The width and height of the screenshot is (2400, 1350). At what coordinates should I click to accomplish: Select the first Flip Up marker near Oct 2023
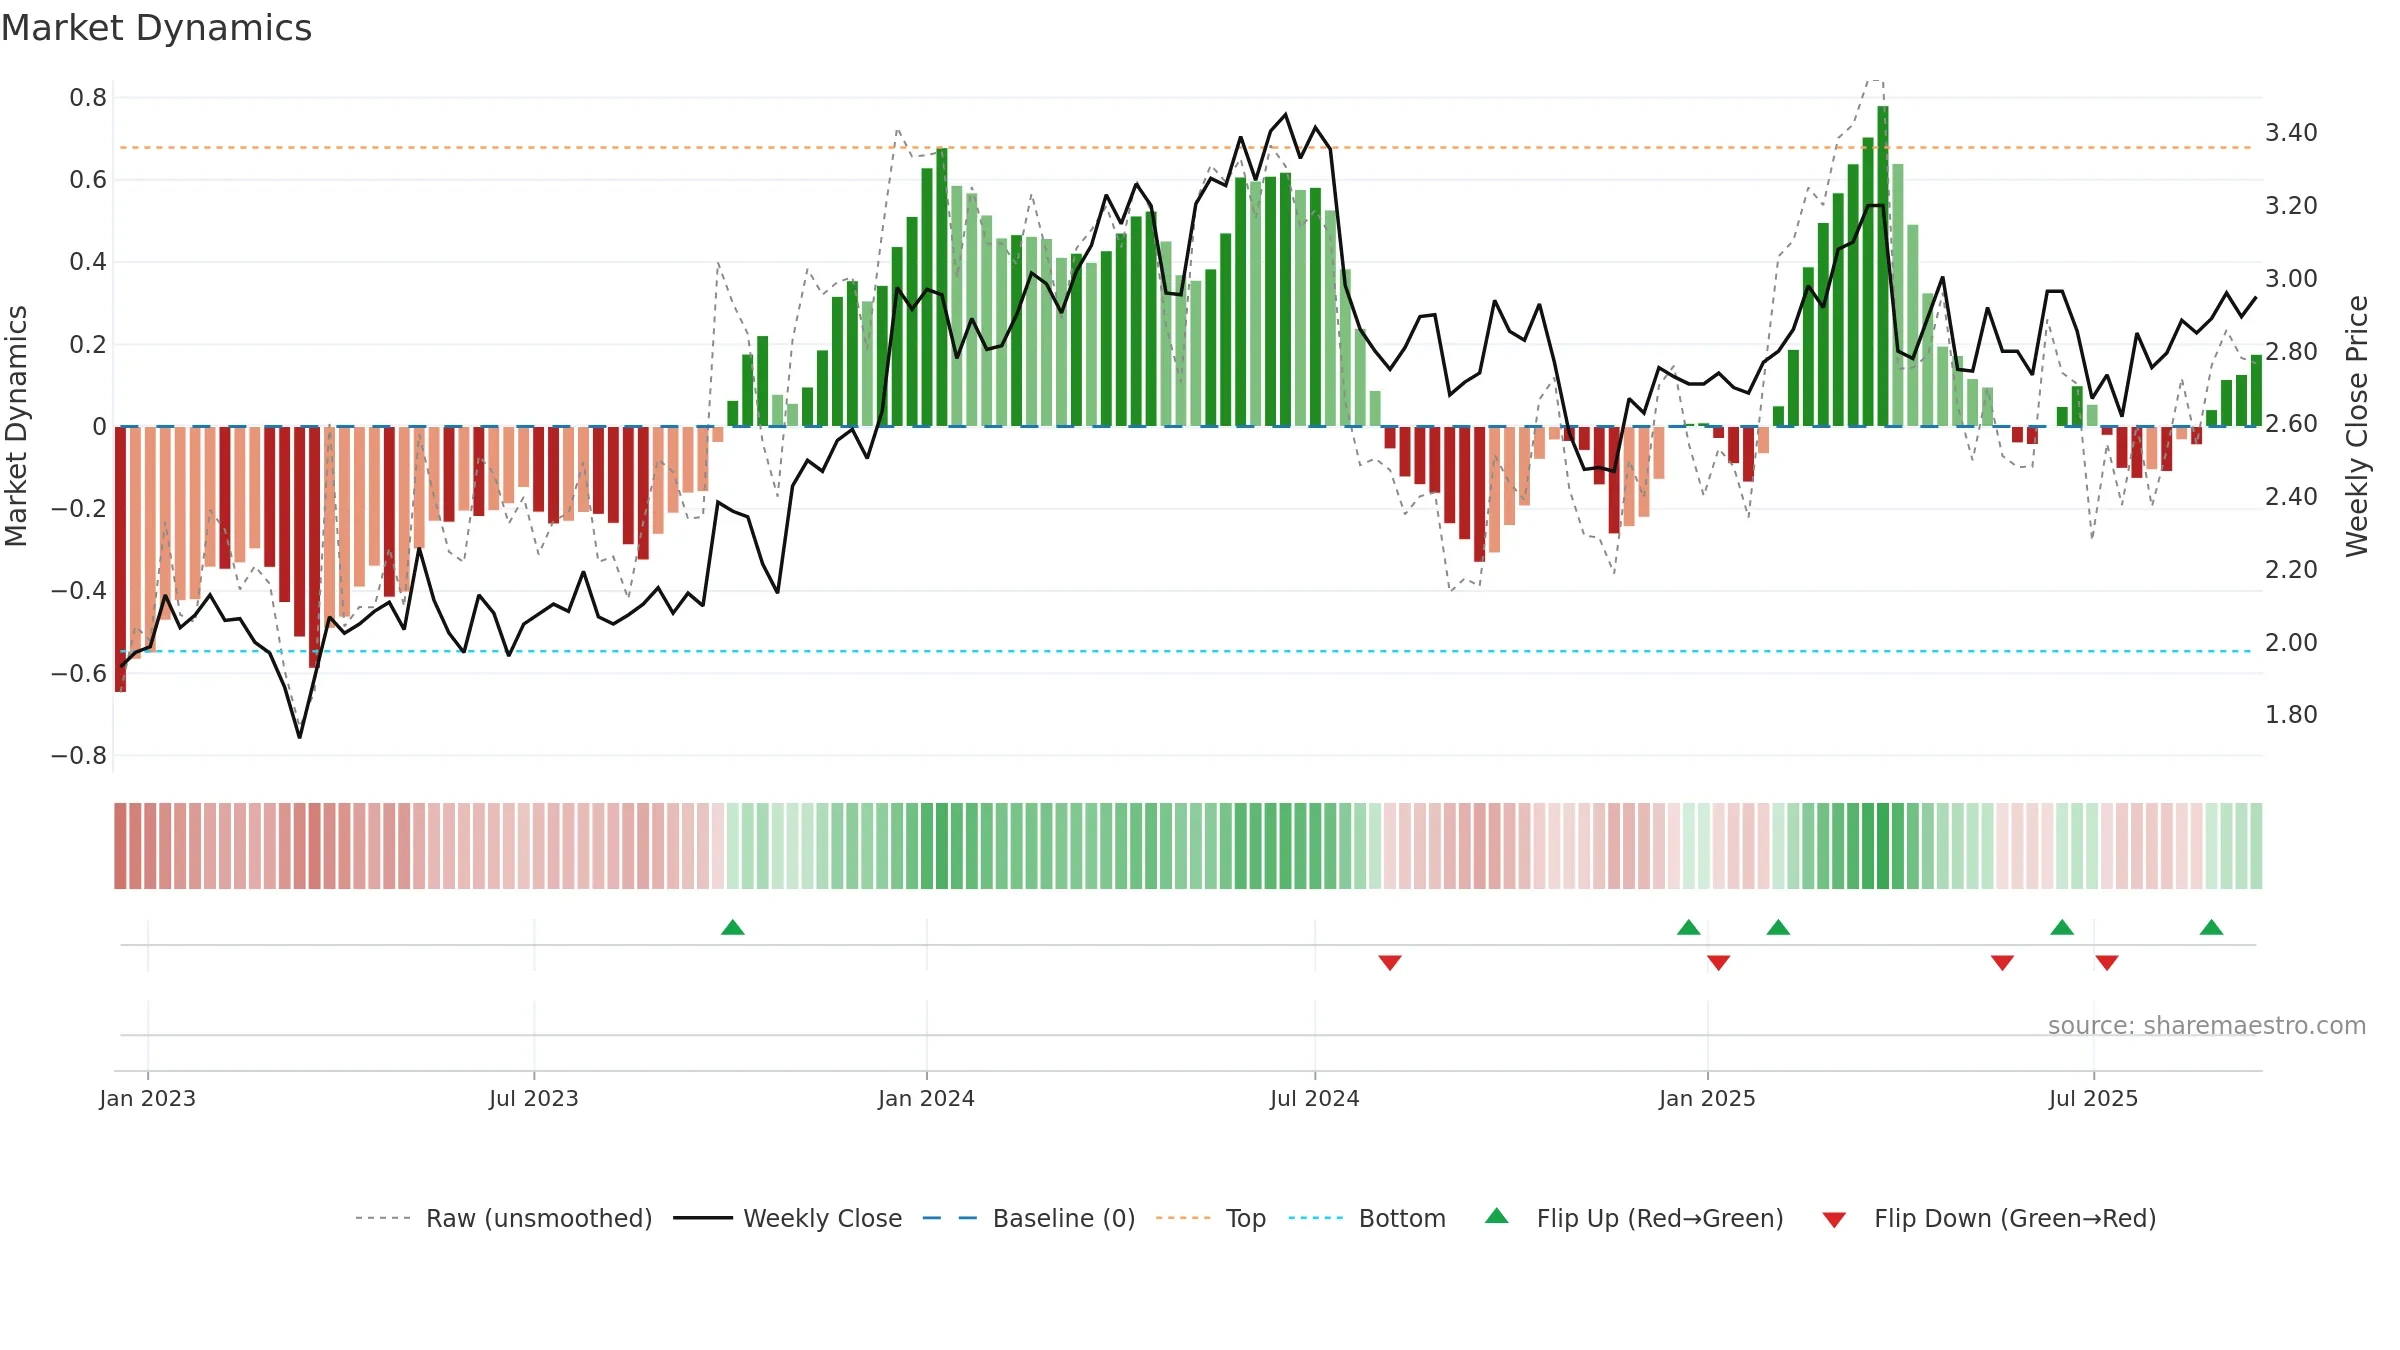click(x=733, y=927)
